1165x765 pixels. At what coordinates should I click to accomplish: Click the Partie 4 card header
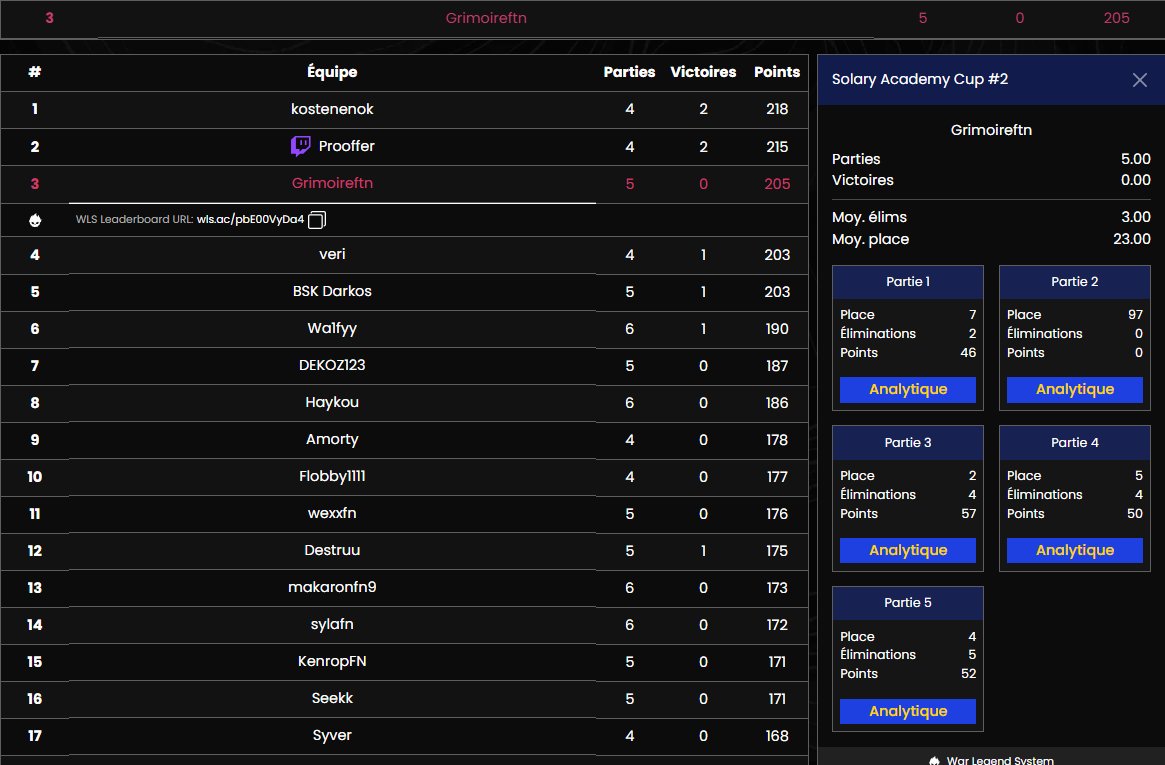pos(1074,443)
